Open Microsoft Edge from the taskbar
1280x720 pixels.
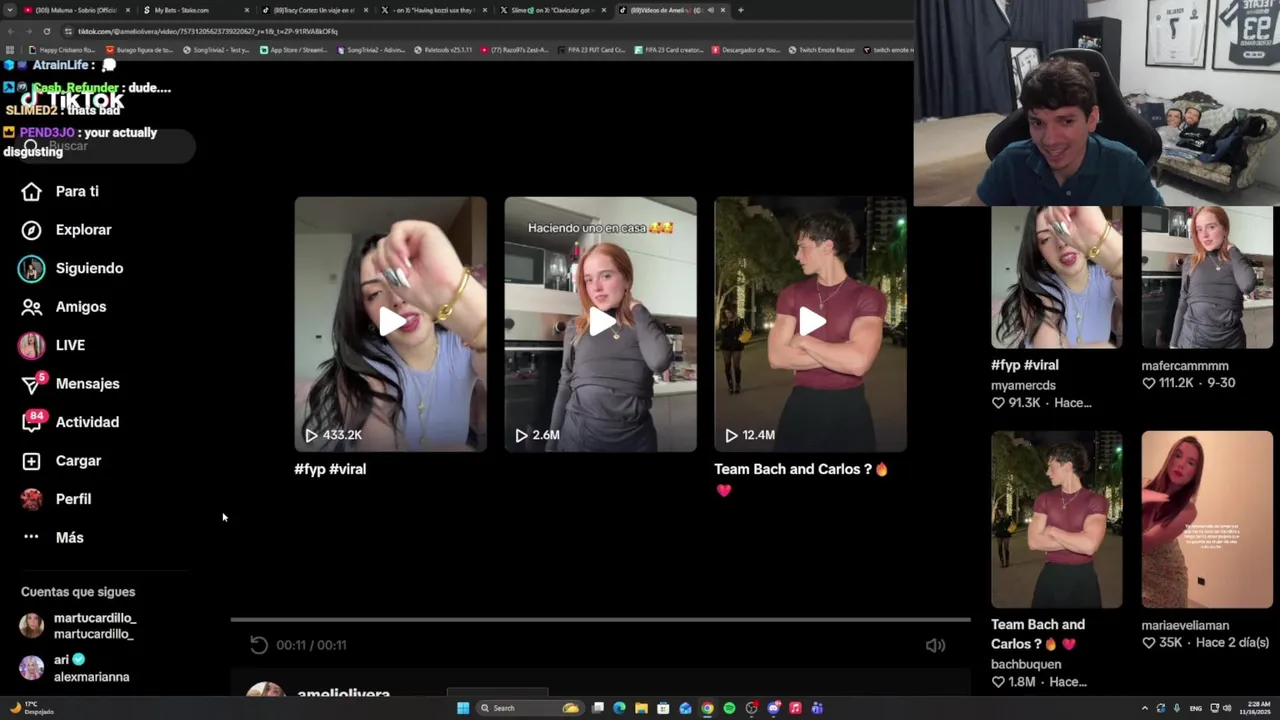(619, 708)
